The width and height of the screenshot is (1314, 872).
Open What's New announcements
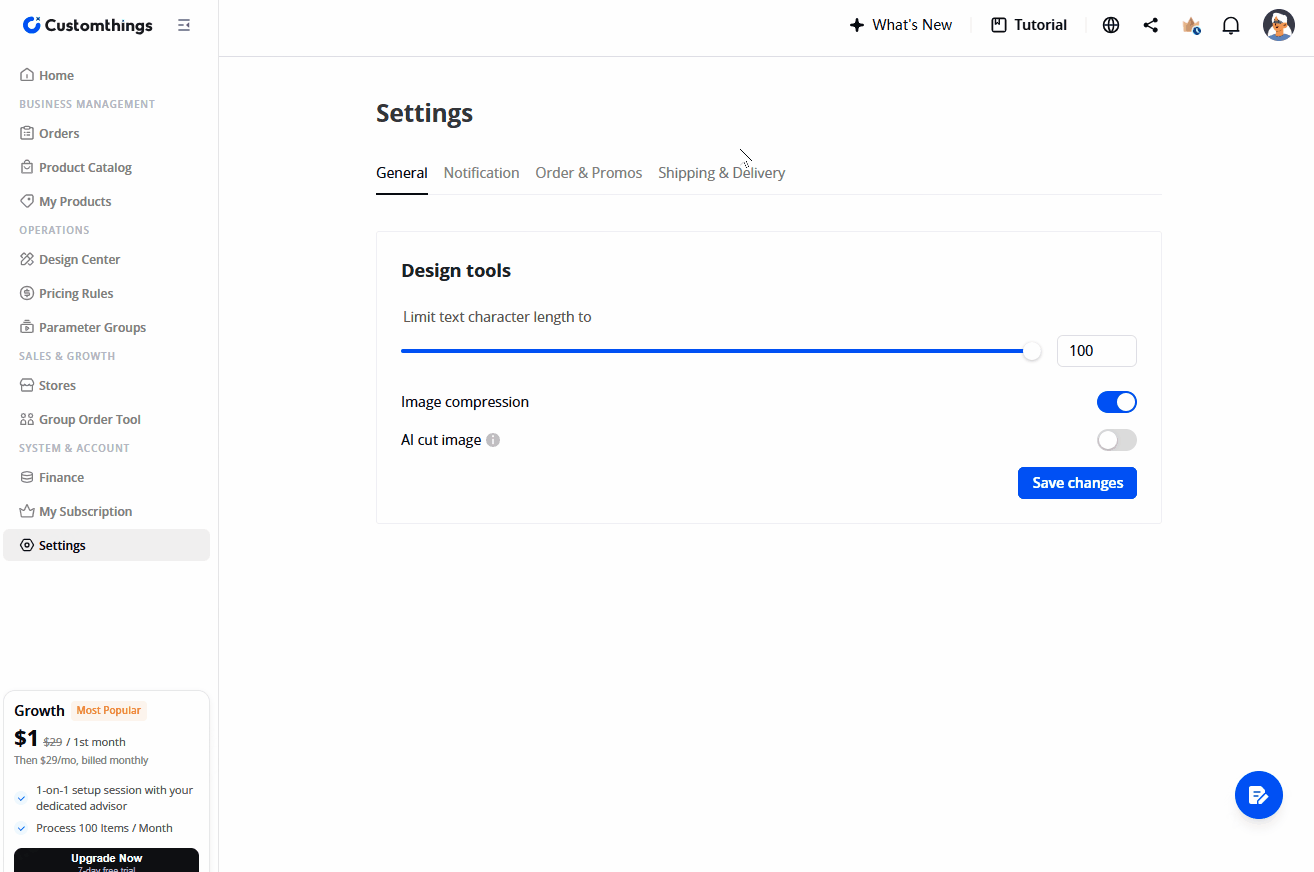[900, 25]
